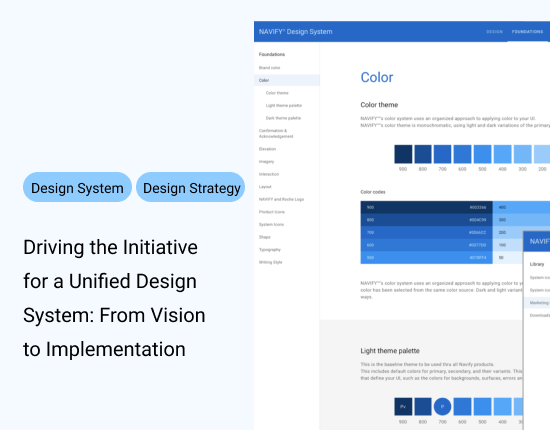Screen dimensions: 550x430
Task: Select the 800 color code row
Action: pyautogui.click(x=427, y=220)
